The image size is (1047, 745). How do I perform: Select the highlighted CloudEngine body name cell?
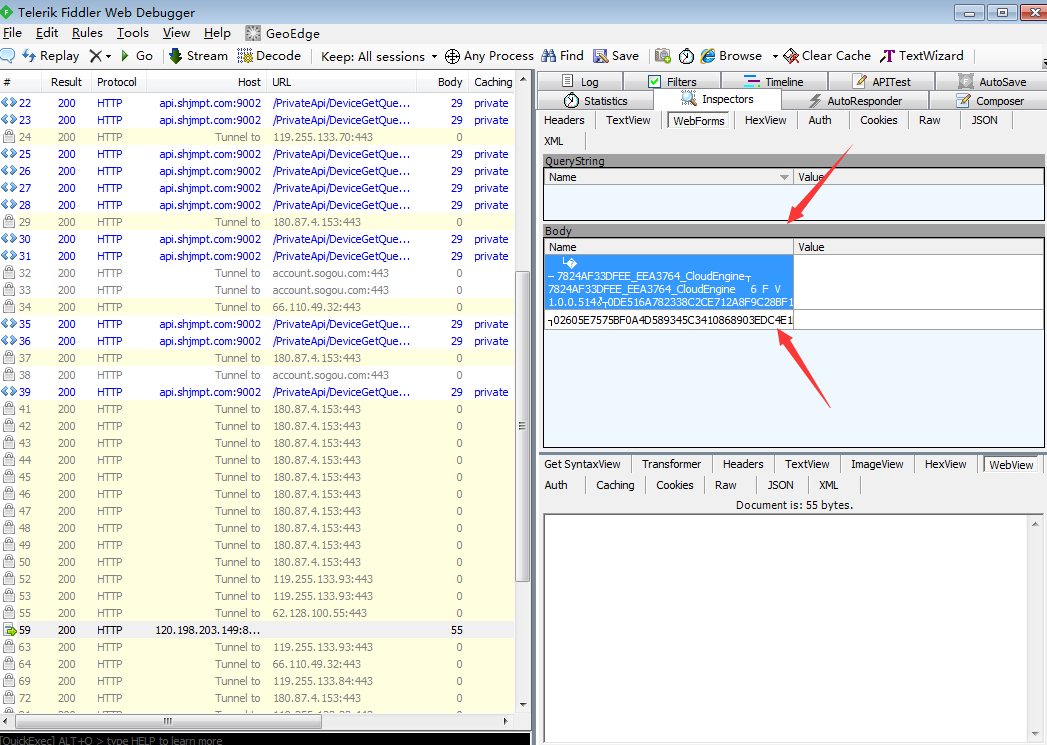pyautogui.click(x=669, y=282)
